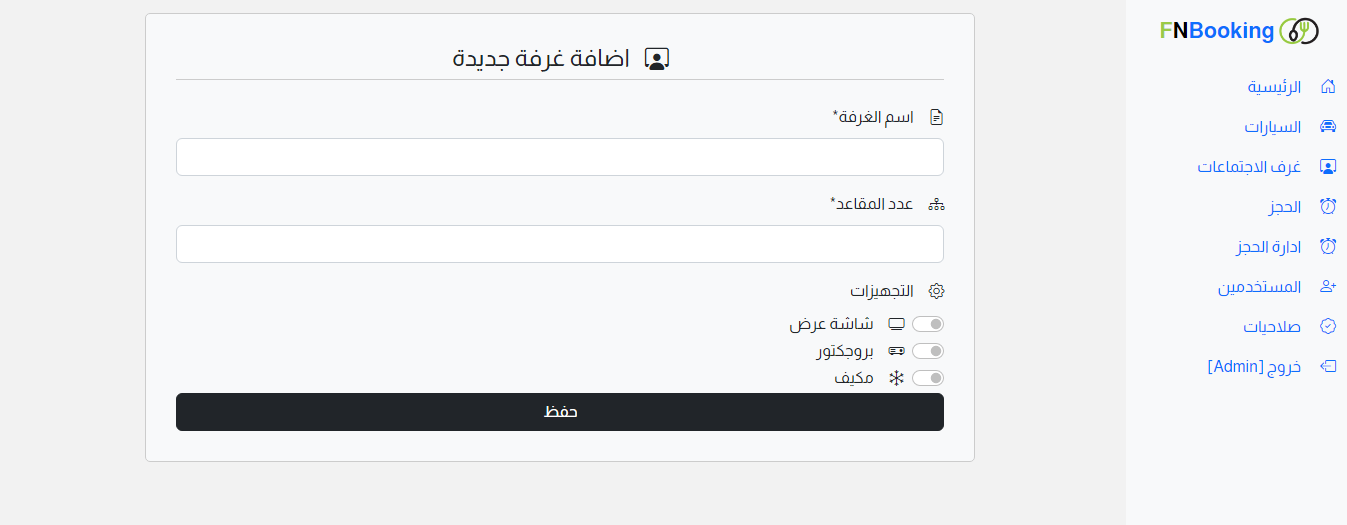Click the clock icon beside ادارة الحجز
This screenshot has height=525, width=1347.
[1328, 247]
